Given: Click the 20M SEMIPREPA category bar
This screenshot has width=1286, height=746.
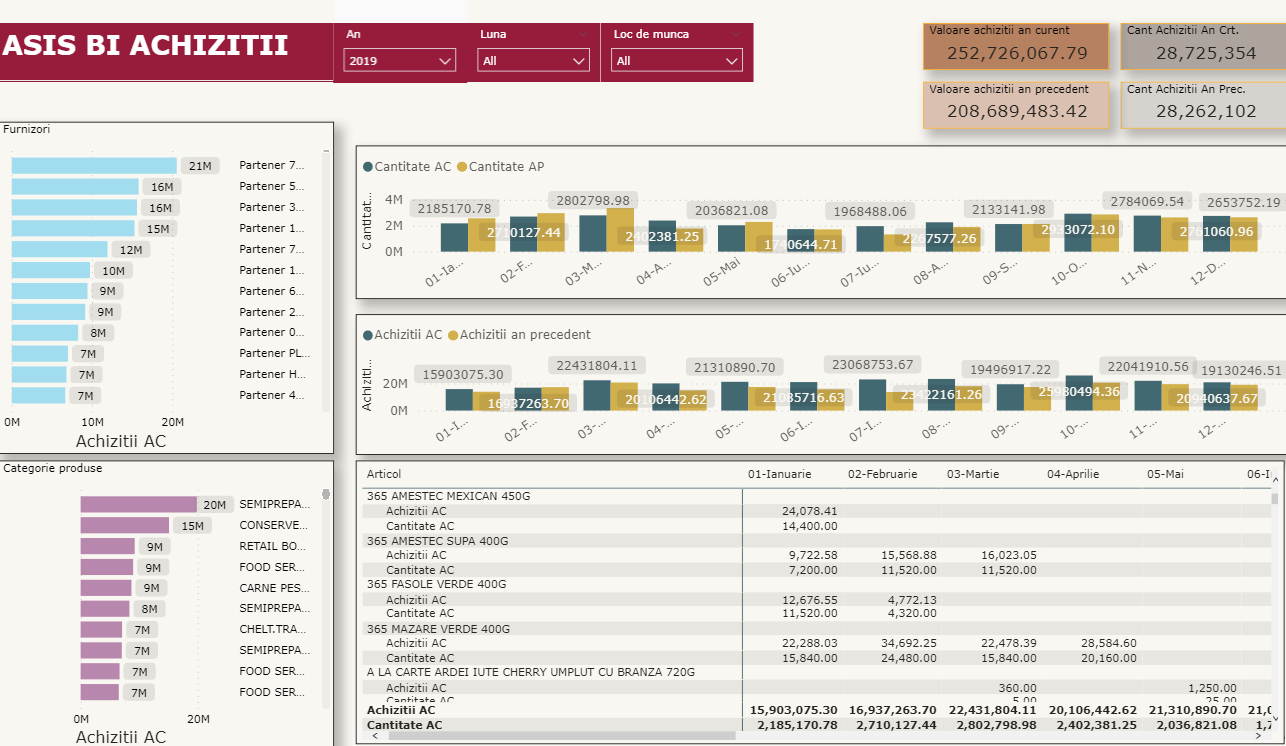Looking at the screenshot, I should (138, 505).
